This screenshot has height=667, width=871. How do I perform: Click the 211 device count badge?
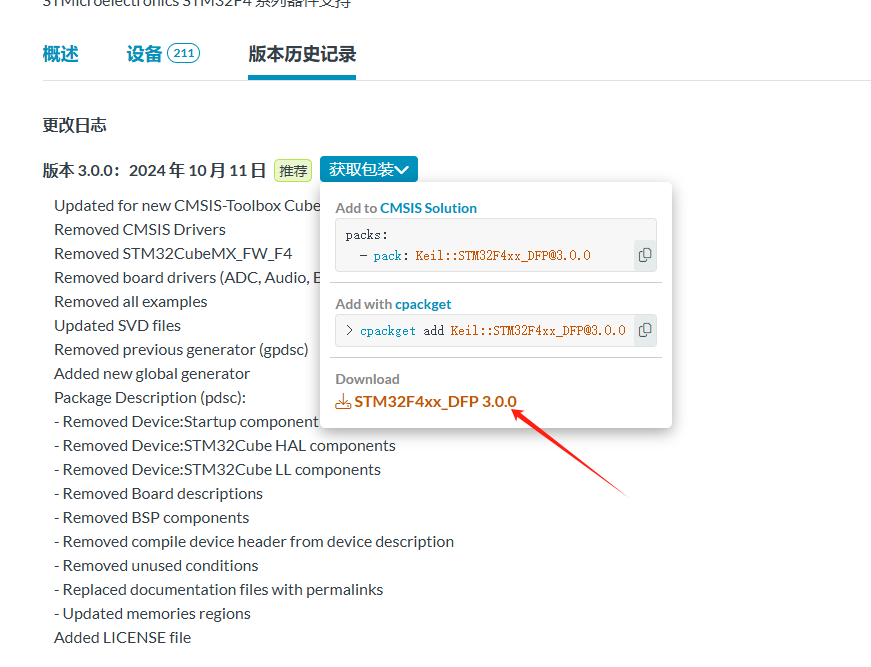pyautogui.click(x=184, y=53)
